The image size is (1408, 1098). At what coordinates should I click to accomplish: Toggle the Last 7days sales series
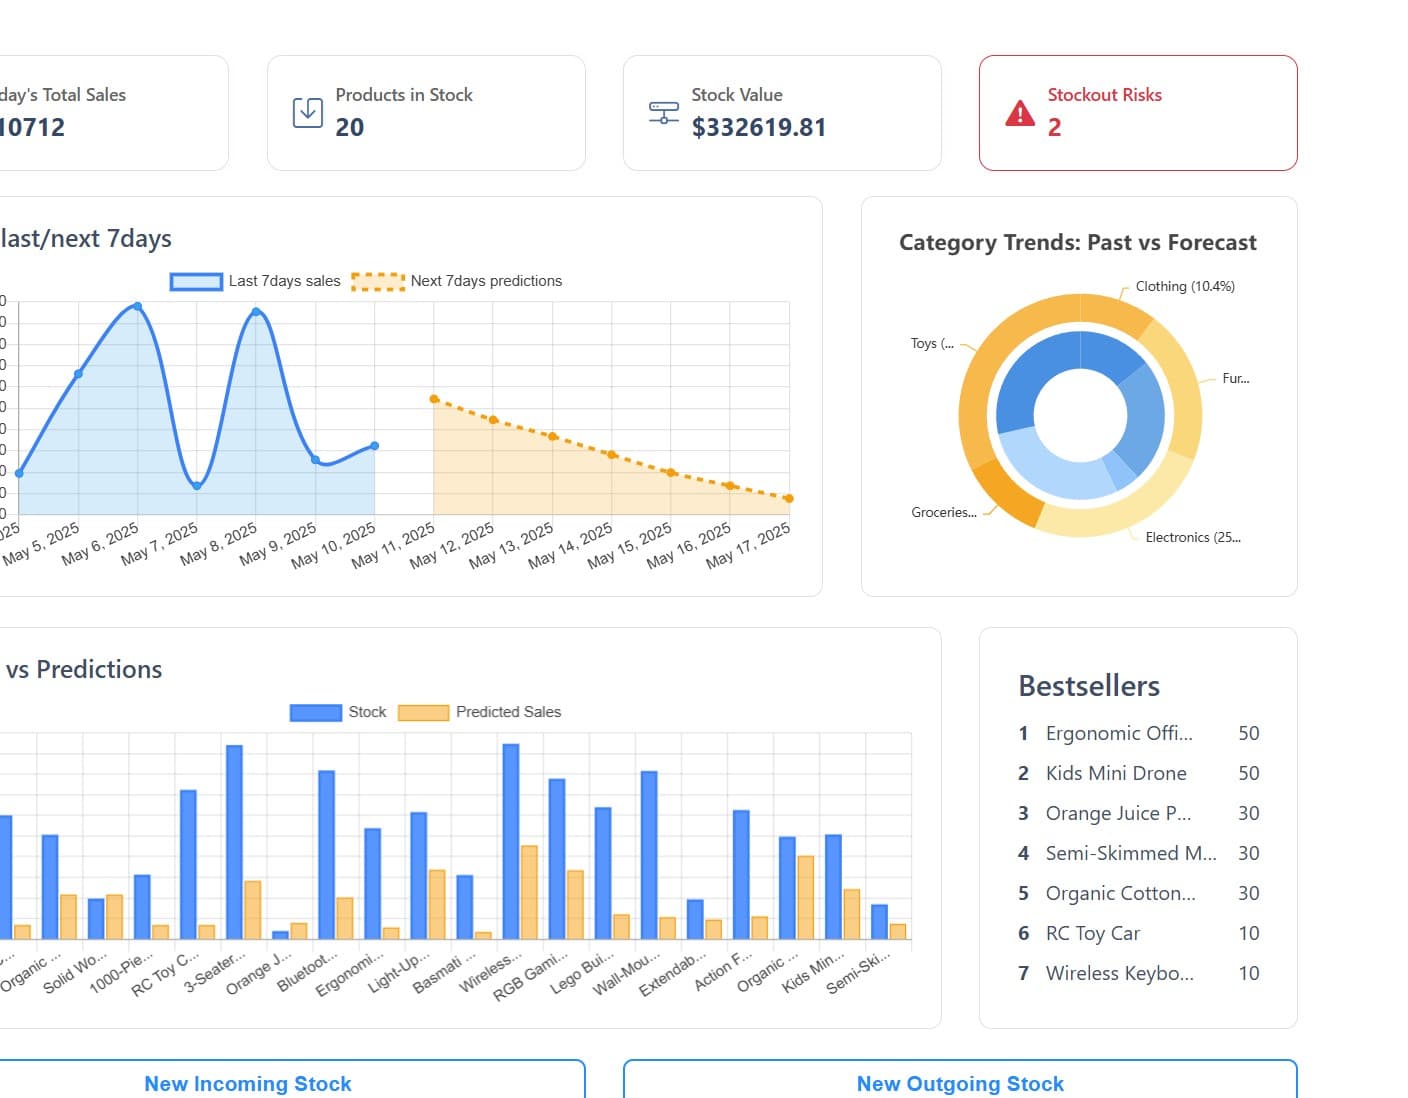point(257,281)
